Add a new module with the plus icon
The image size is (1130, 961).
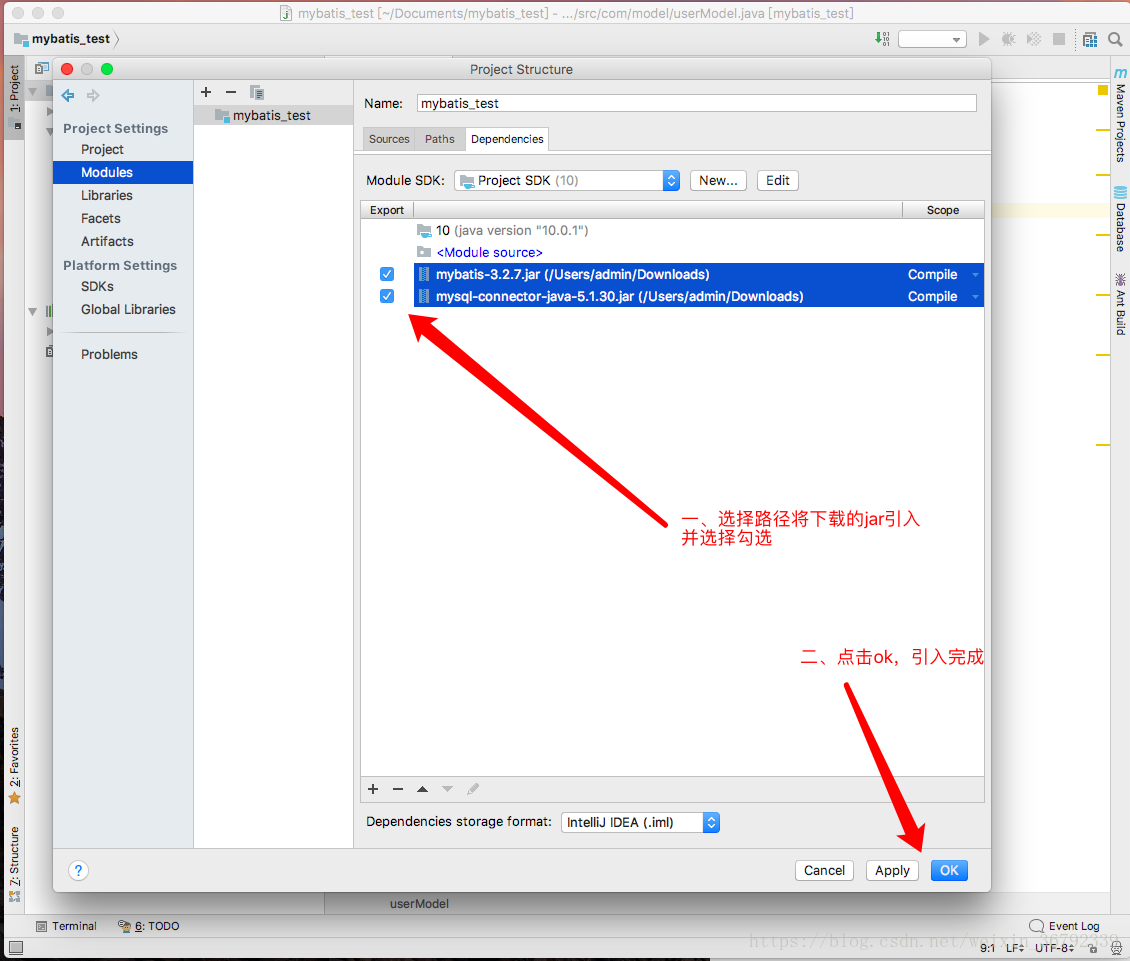(206, 92)
